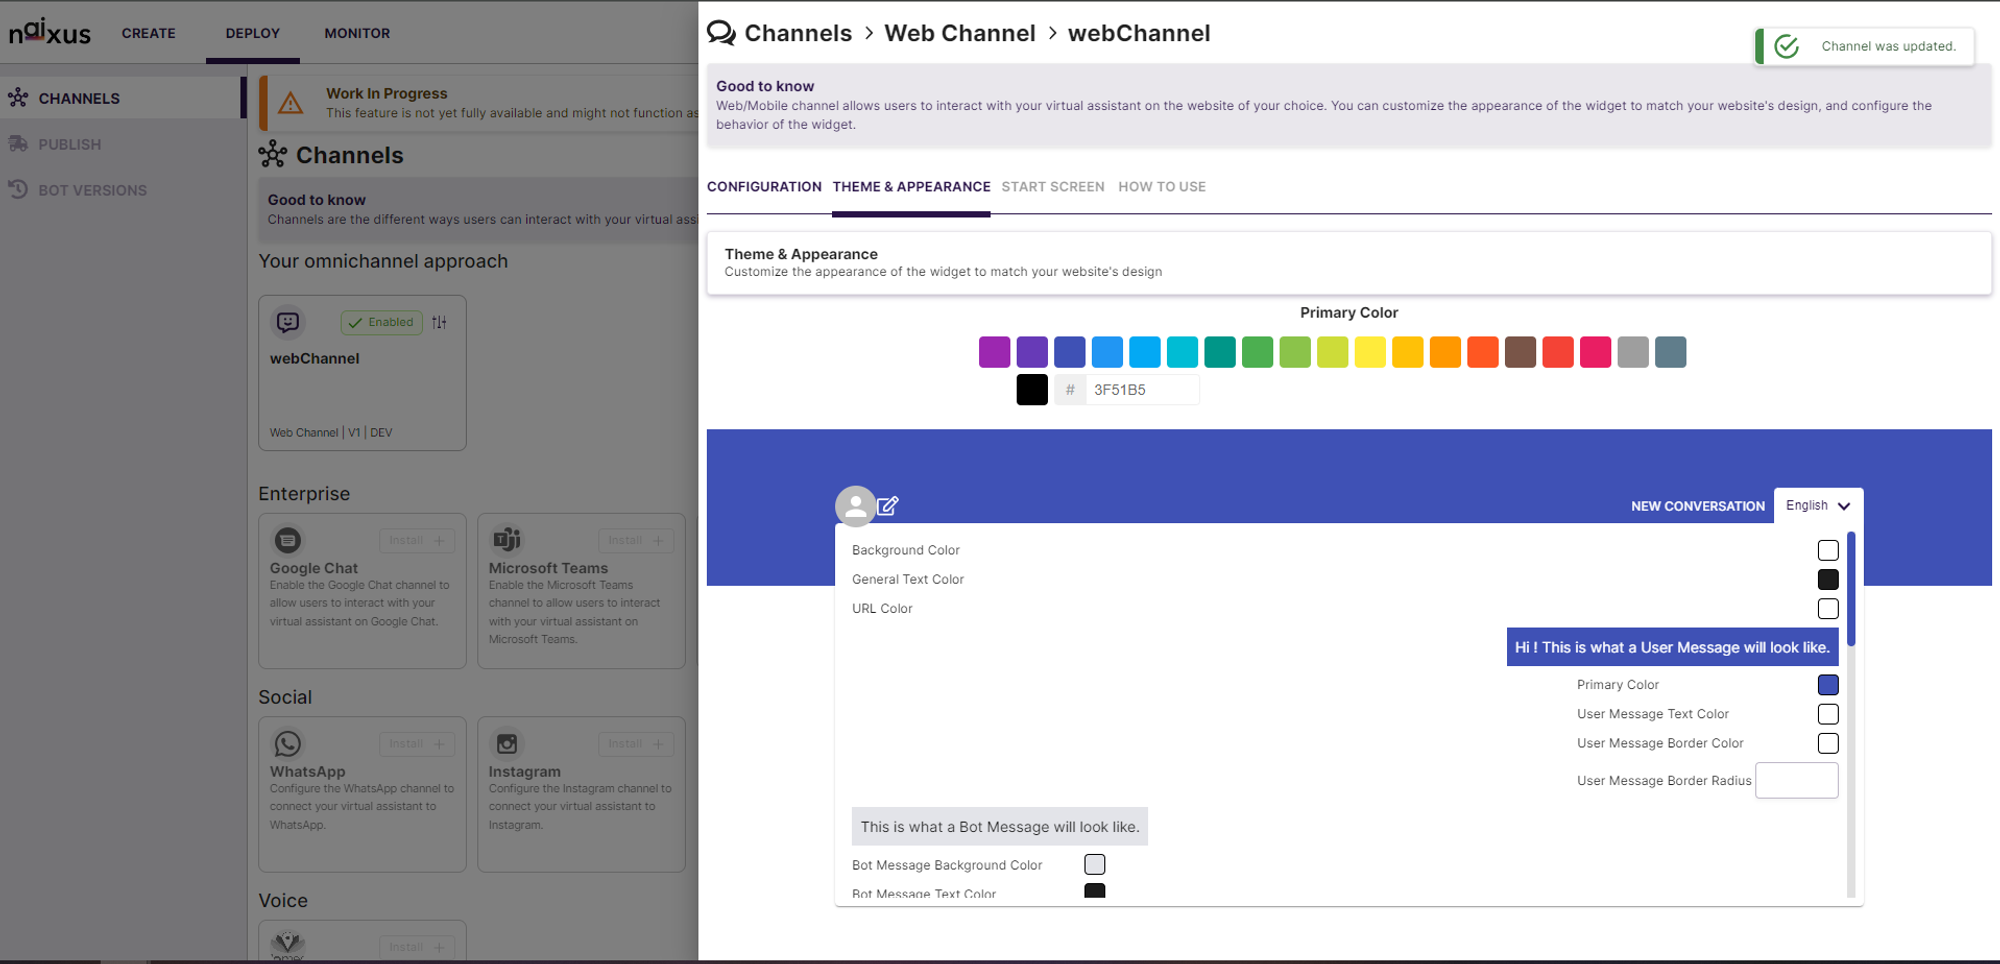Pick the teal primary color swatch
Screen dimensions: 2000x964
pyautogui.click(x=1220, y=352)
